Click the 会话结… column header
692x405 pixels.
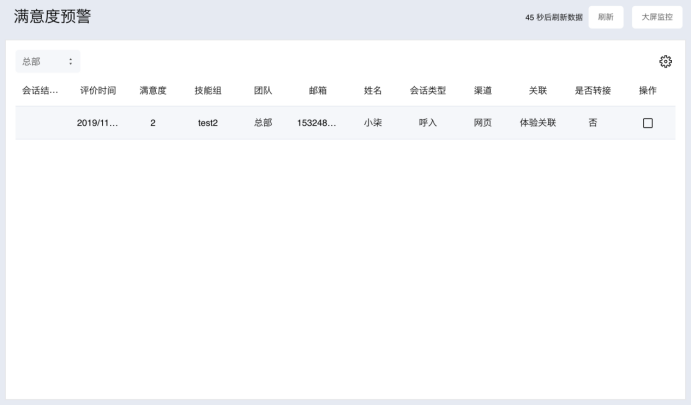[40, 91]
